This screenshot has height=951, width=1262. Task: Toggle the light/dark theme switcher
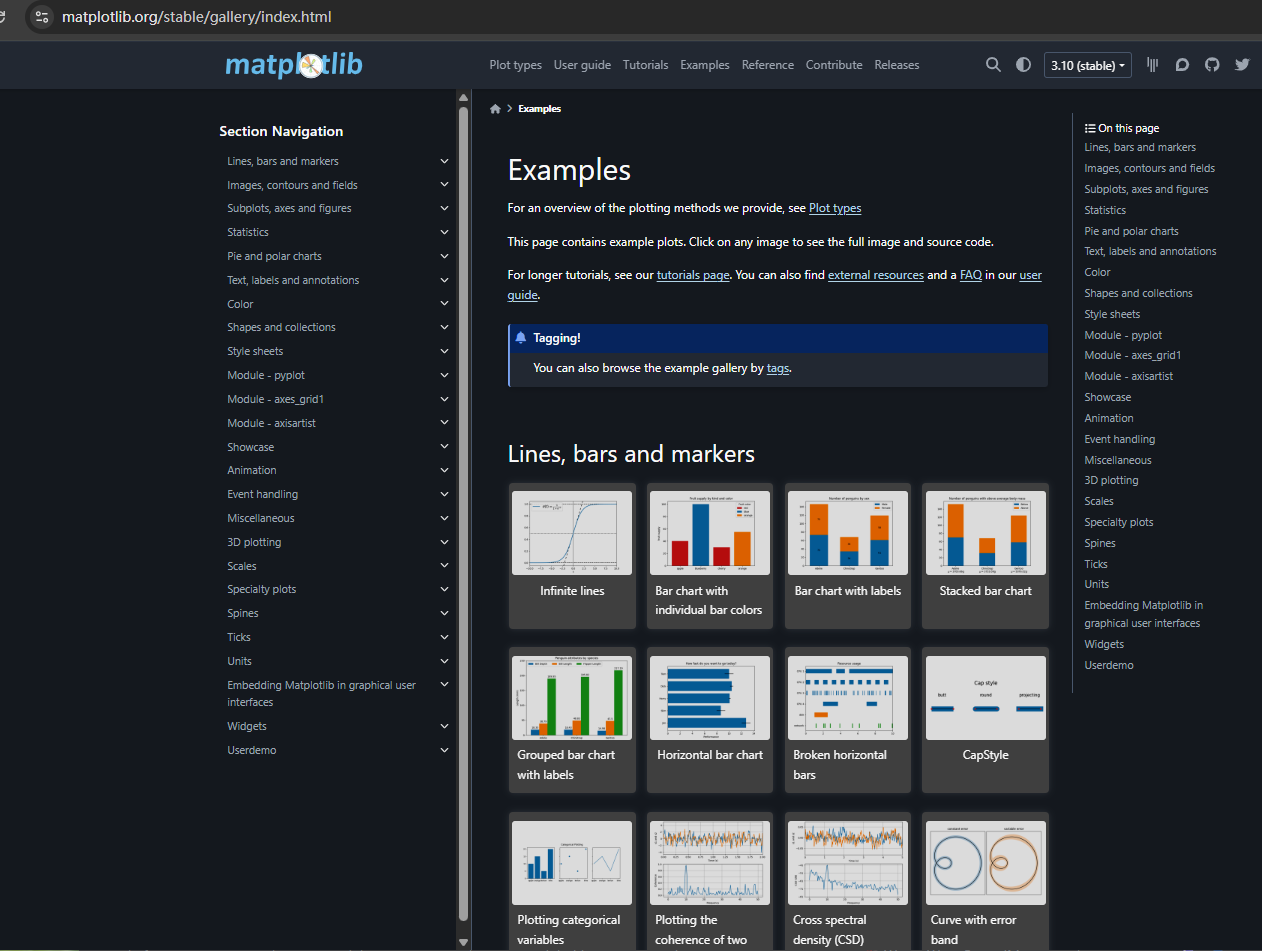click(x=1023, y=65)
